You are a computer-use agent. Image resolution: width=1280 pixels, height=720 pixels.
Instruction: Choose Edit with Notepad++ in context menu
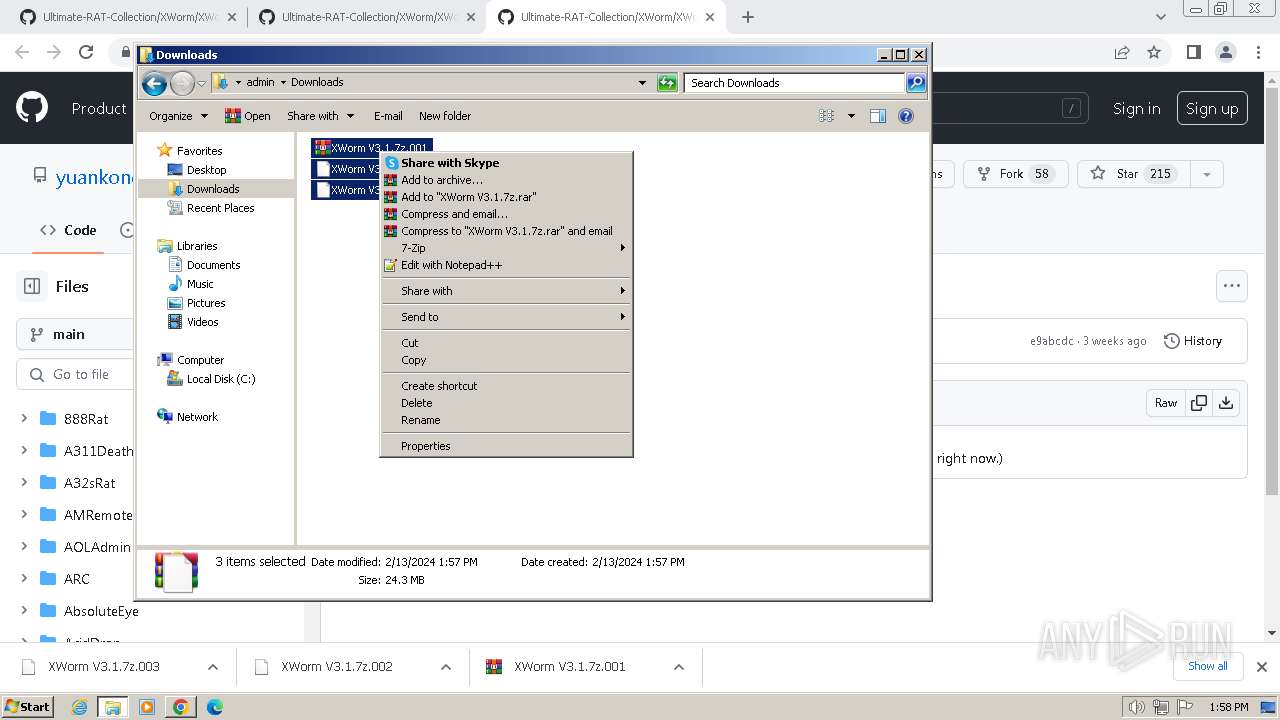[506, 265]
